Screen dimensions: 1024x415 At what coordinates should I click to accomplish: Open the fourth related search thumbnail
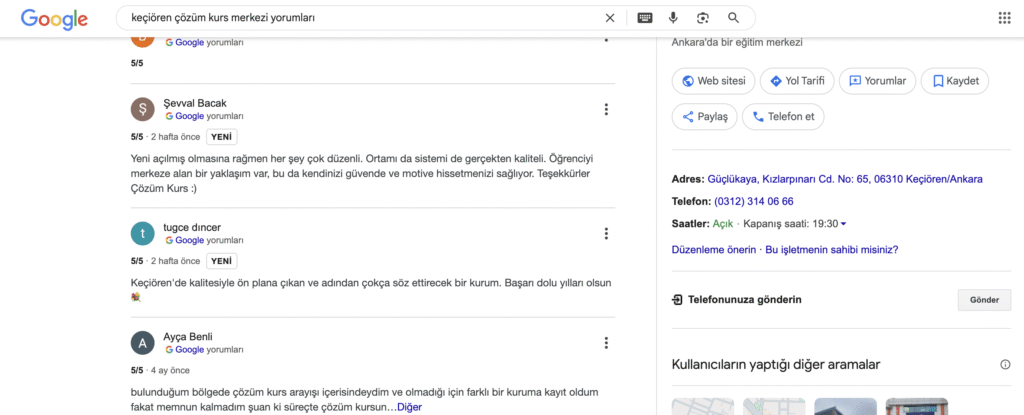[x=917, y=407]
